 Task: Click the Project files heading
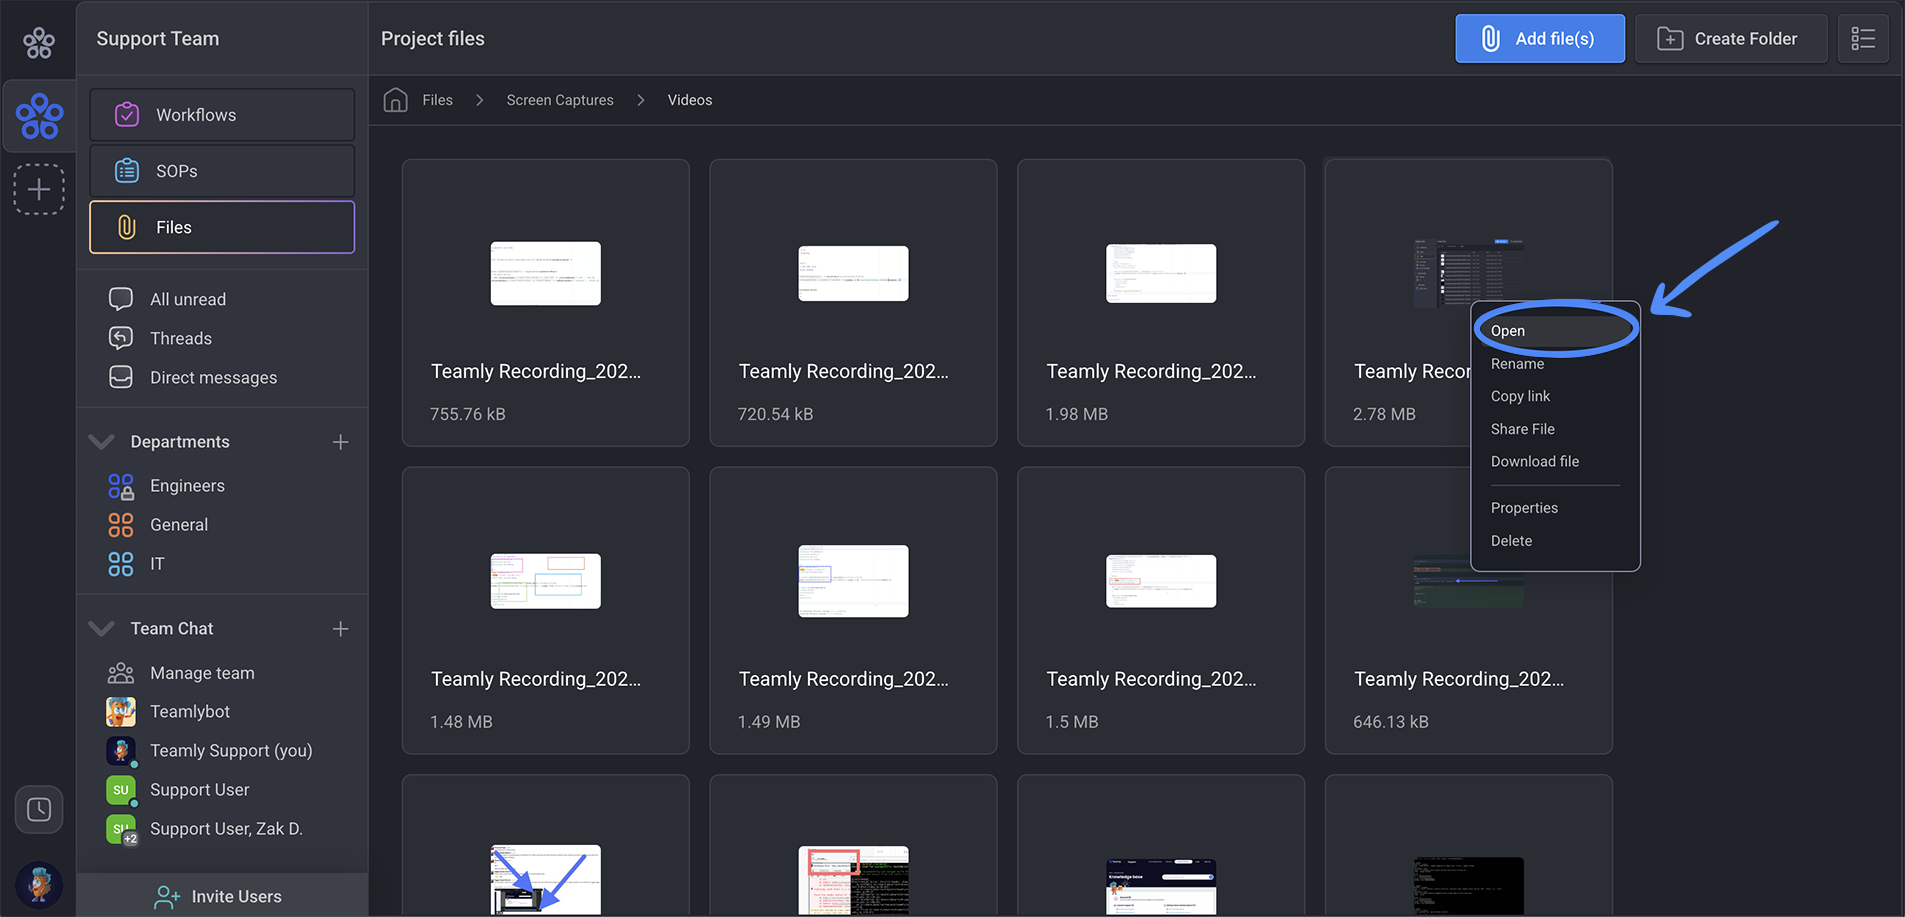[433, 39]
